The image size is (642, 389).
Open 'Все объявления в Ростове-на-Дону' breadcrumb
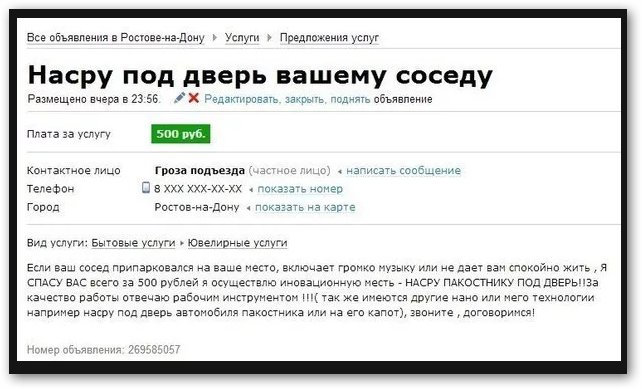click(x=115, y=38)
